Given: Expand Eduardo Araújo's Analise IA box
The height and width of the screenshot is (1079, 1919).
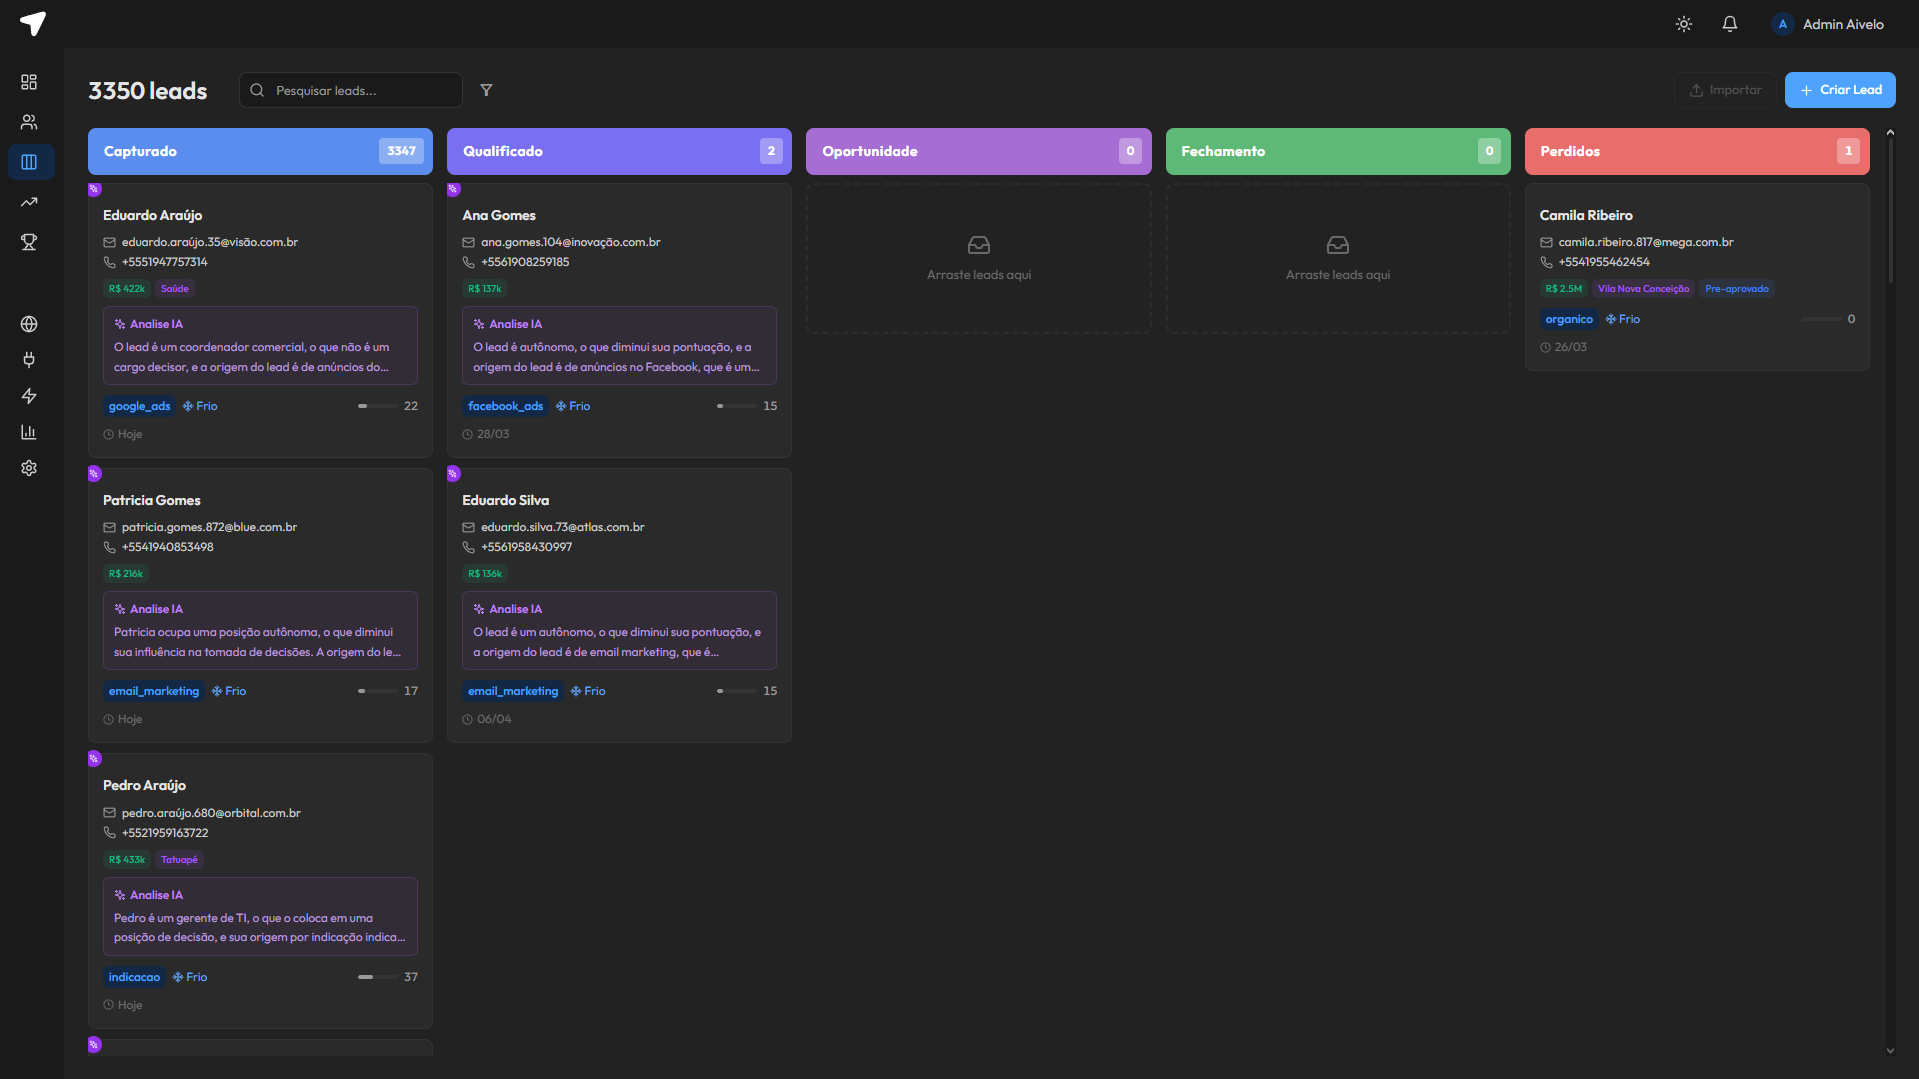Looking at the screenshot, I should point(260,346).
